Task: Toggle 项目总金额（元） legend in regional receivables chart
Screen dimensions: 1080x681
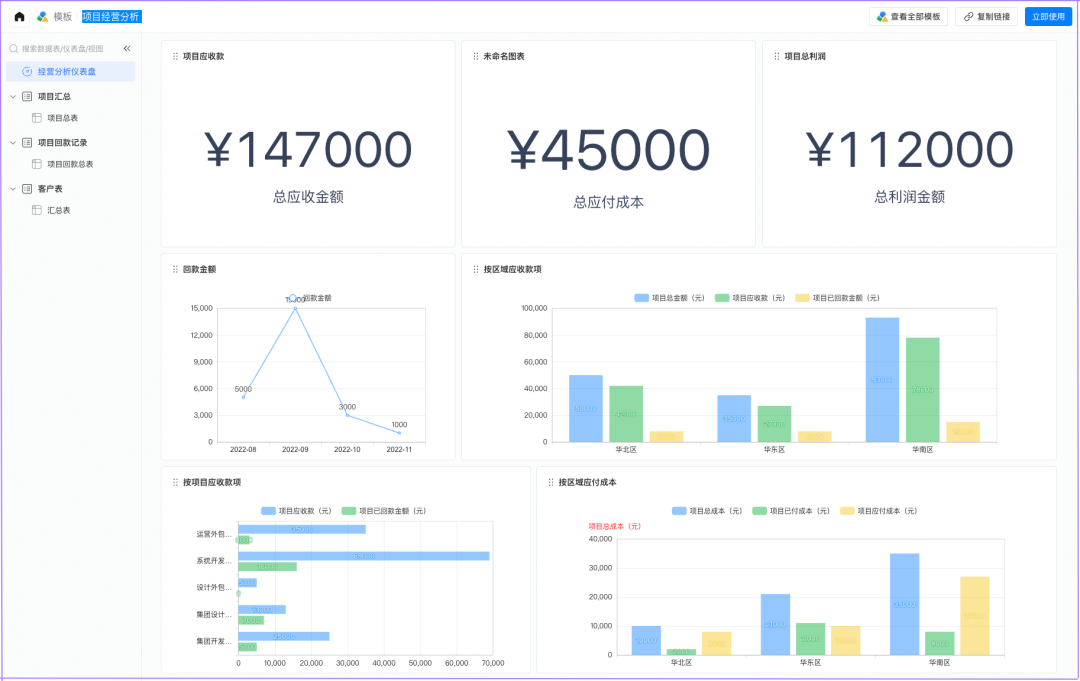Action: coord(669,298)
